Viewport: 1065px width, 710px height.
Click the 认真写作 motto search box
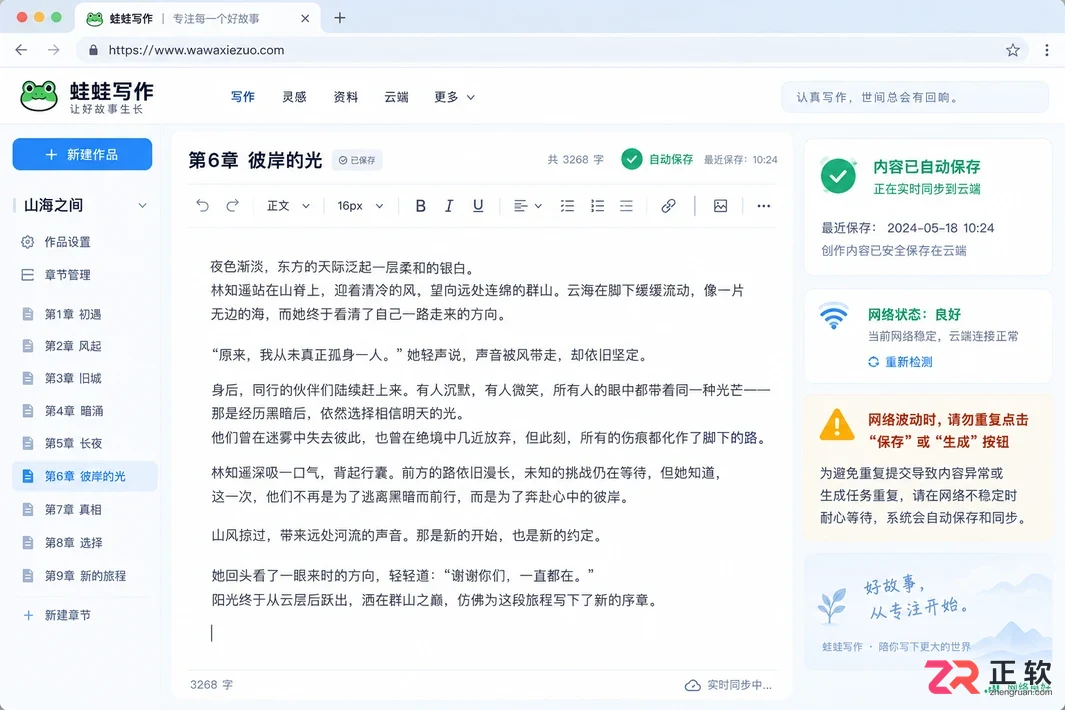coord(915,97)
